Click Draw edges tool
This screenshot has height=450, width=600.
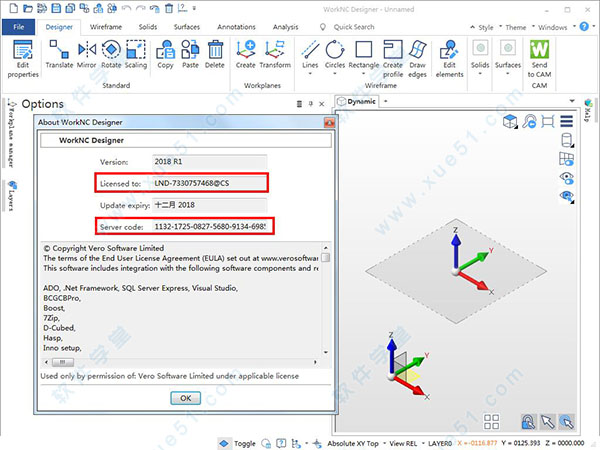(417, 59)
